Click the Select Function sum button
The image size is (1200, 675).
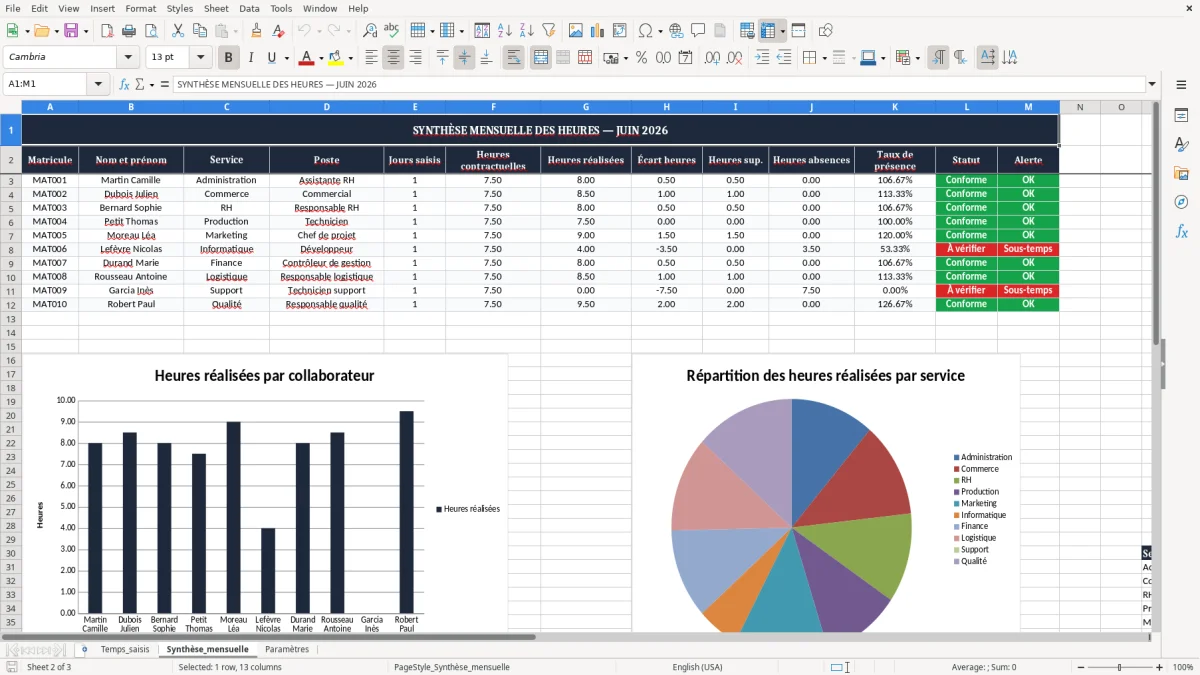tap(139, 84)
